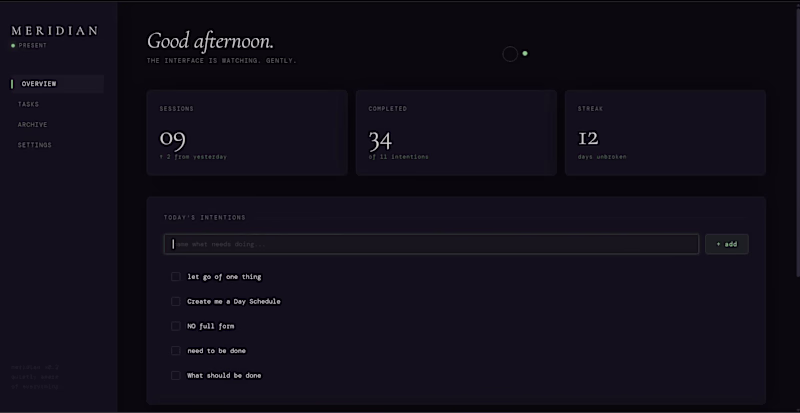Click the green PRESENT status indicator
This screenshot has height=413, width=800.
click(x=29, y=45)
